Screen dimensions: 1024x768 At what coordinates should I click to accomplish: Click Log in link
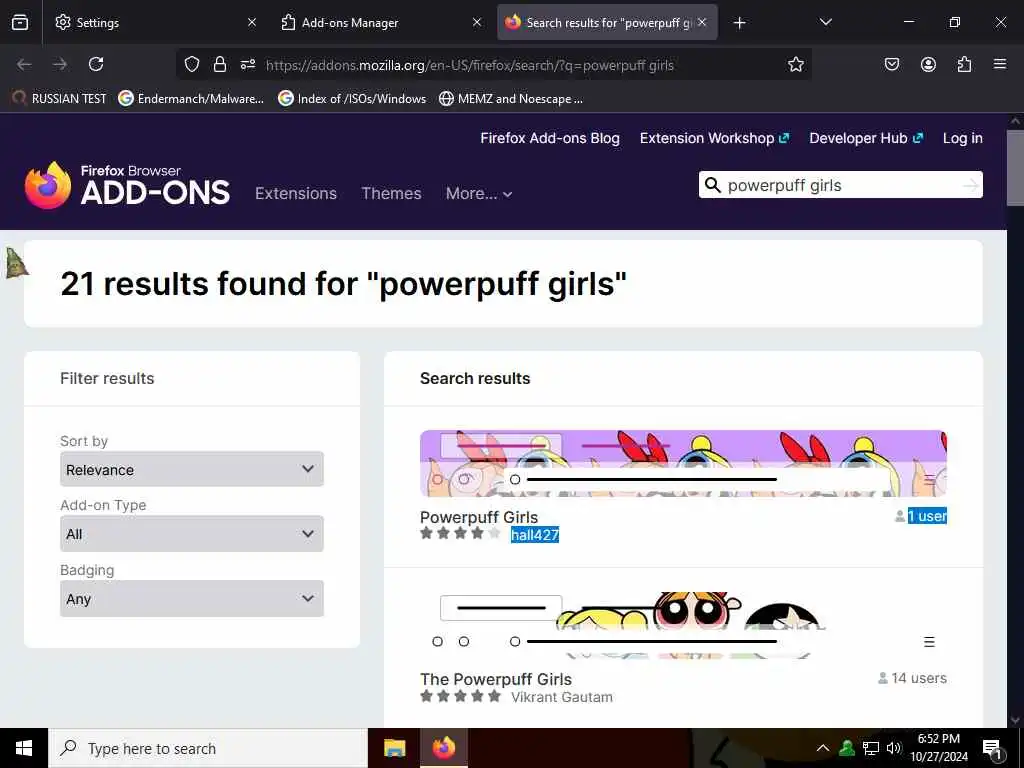point(963,138)
